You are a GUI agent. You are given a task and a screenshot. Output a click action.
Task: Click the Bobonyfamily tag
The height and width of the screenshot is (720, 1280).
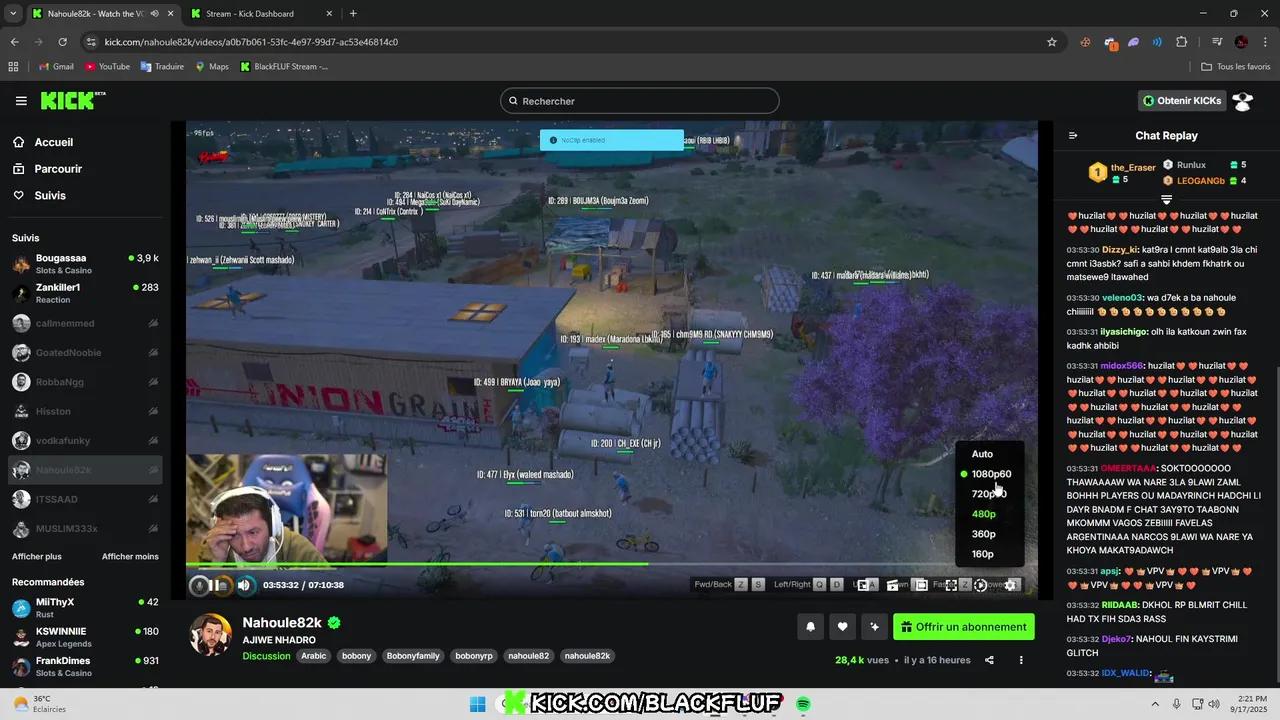click(413, 656)
